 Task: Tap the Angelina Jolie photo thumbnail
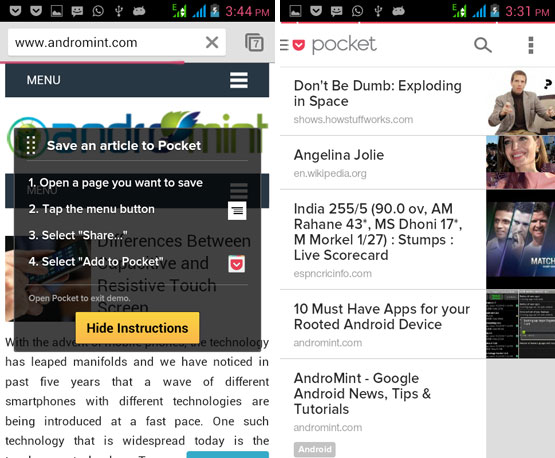tap(521, 162)
